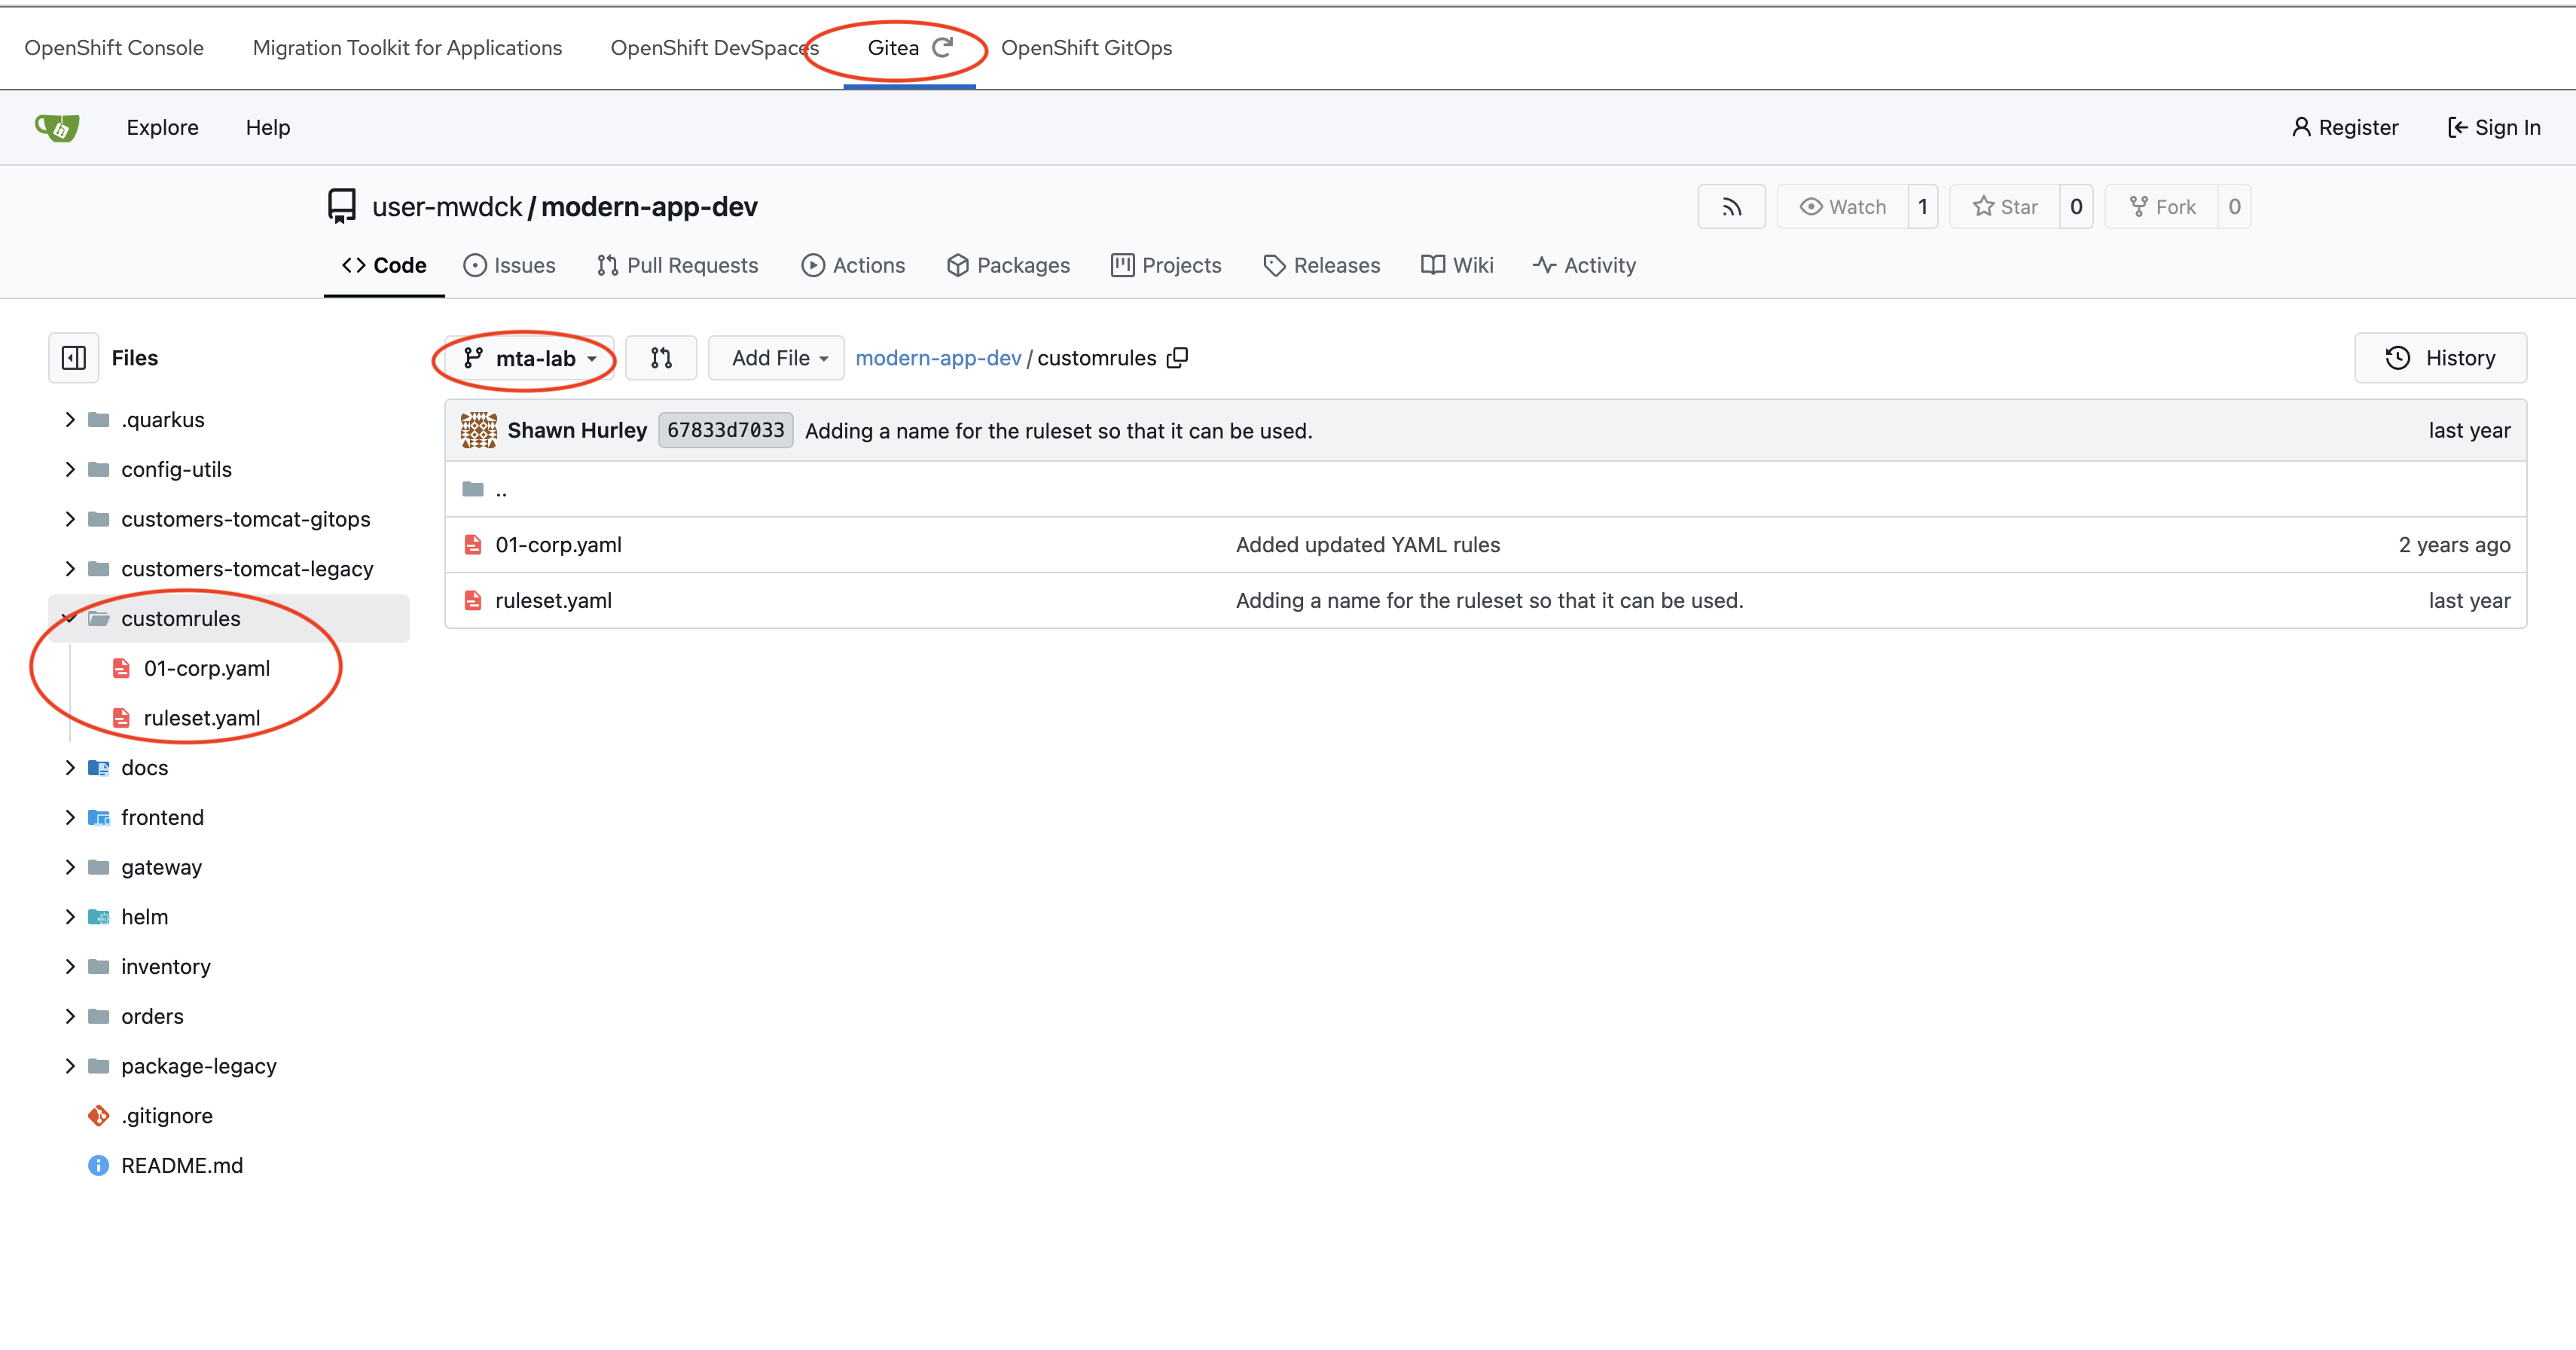The image size is (2576, 1350).
Task: Open the Add File dropdown
Action: (775, 357)
